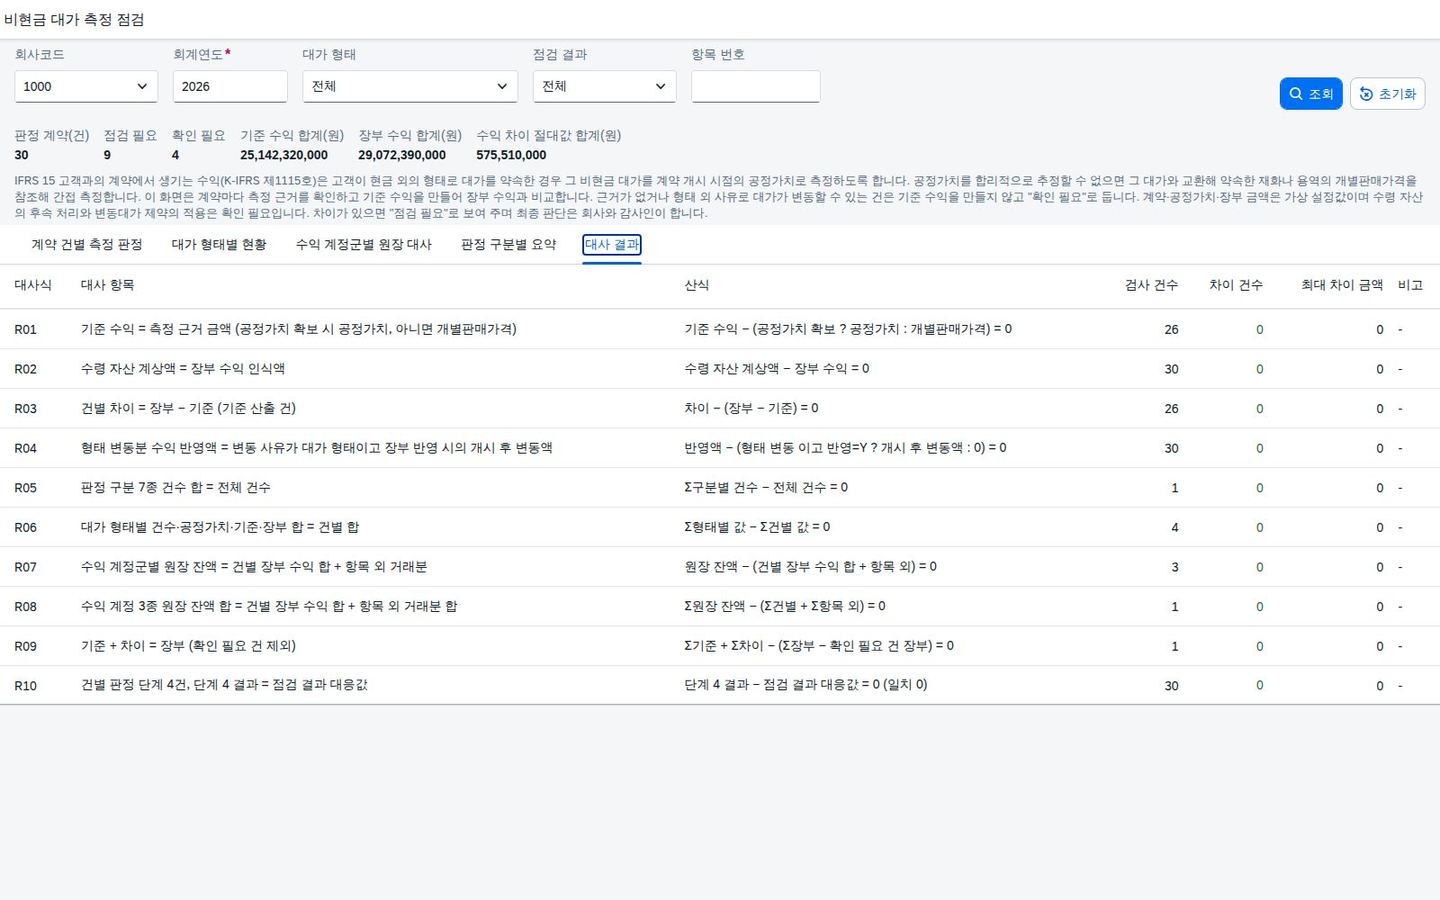Click the 원장 잔액 formula in row R07
This screenshot has height=900, width=1440.
810,567
